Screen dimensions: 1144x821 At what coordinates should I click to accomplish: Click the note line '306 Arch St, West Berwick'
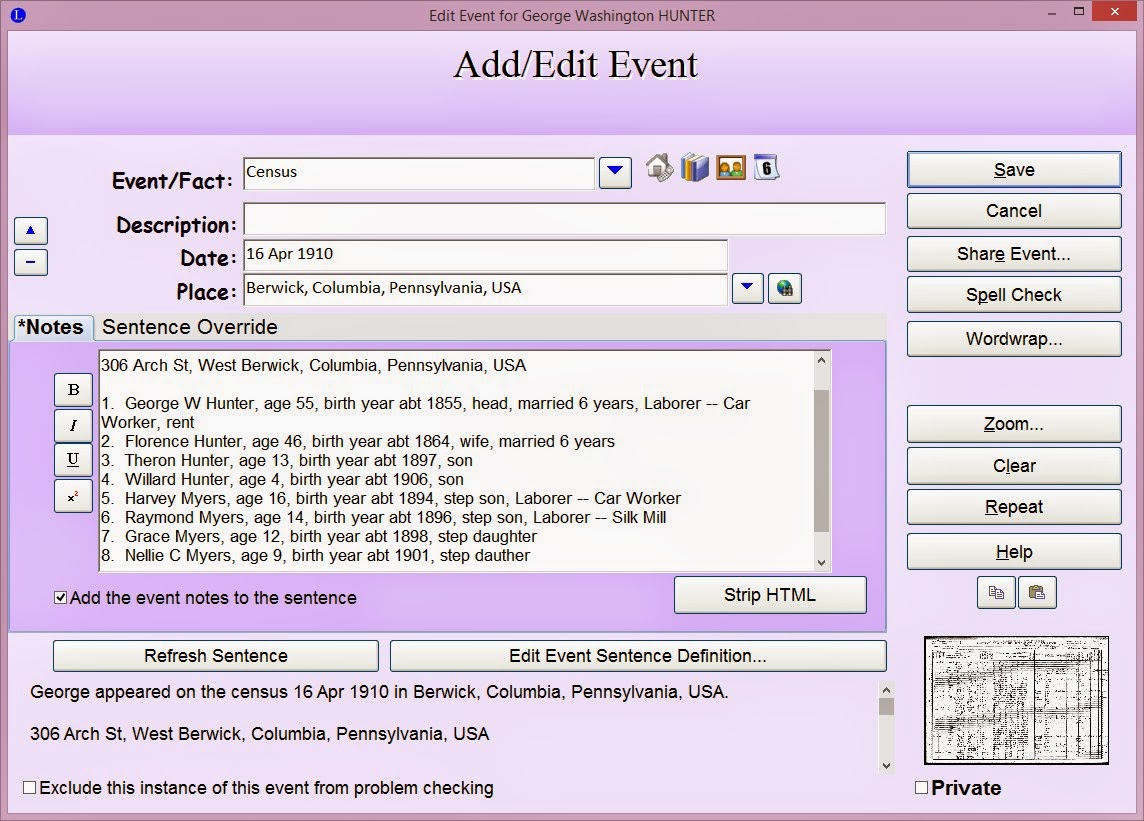(313, 366)
